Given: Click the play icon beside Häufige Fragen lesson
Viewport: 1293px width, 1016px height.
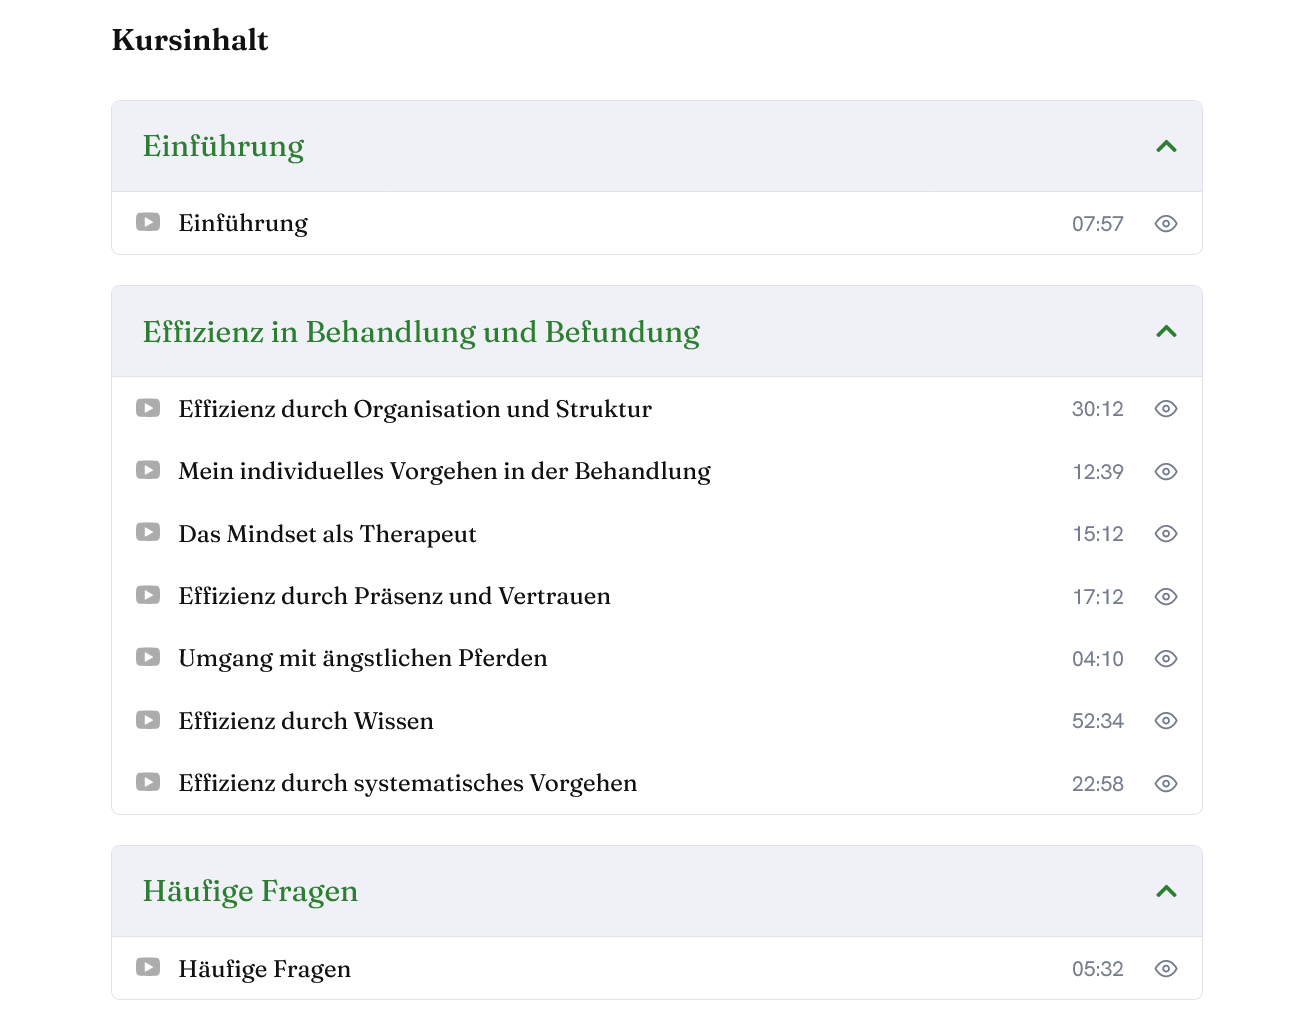Looking at the screenshot, I should 148,968.
